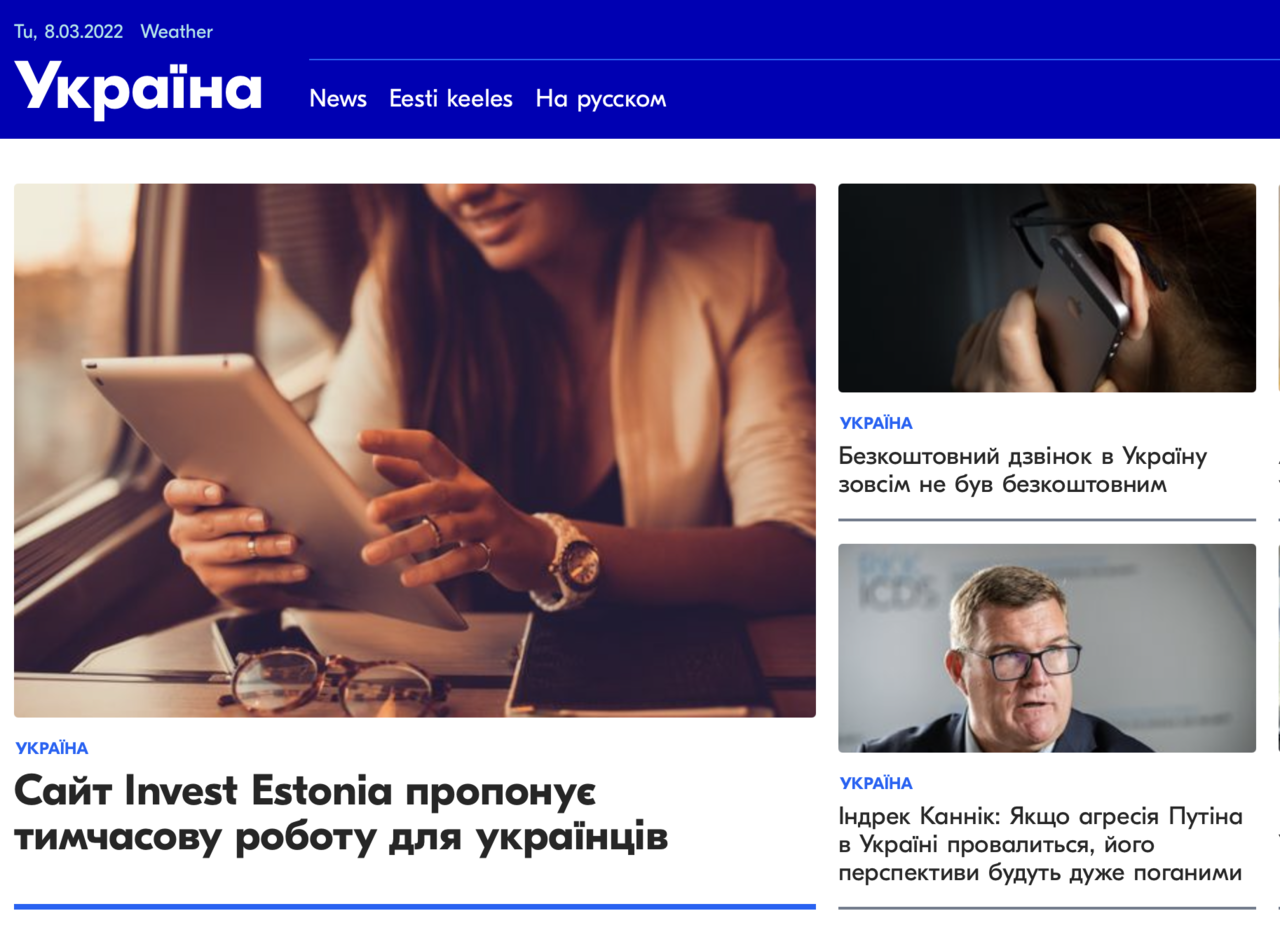Click the Україна site logo

click(138, 88)
